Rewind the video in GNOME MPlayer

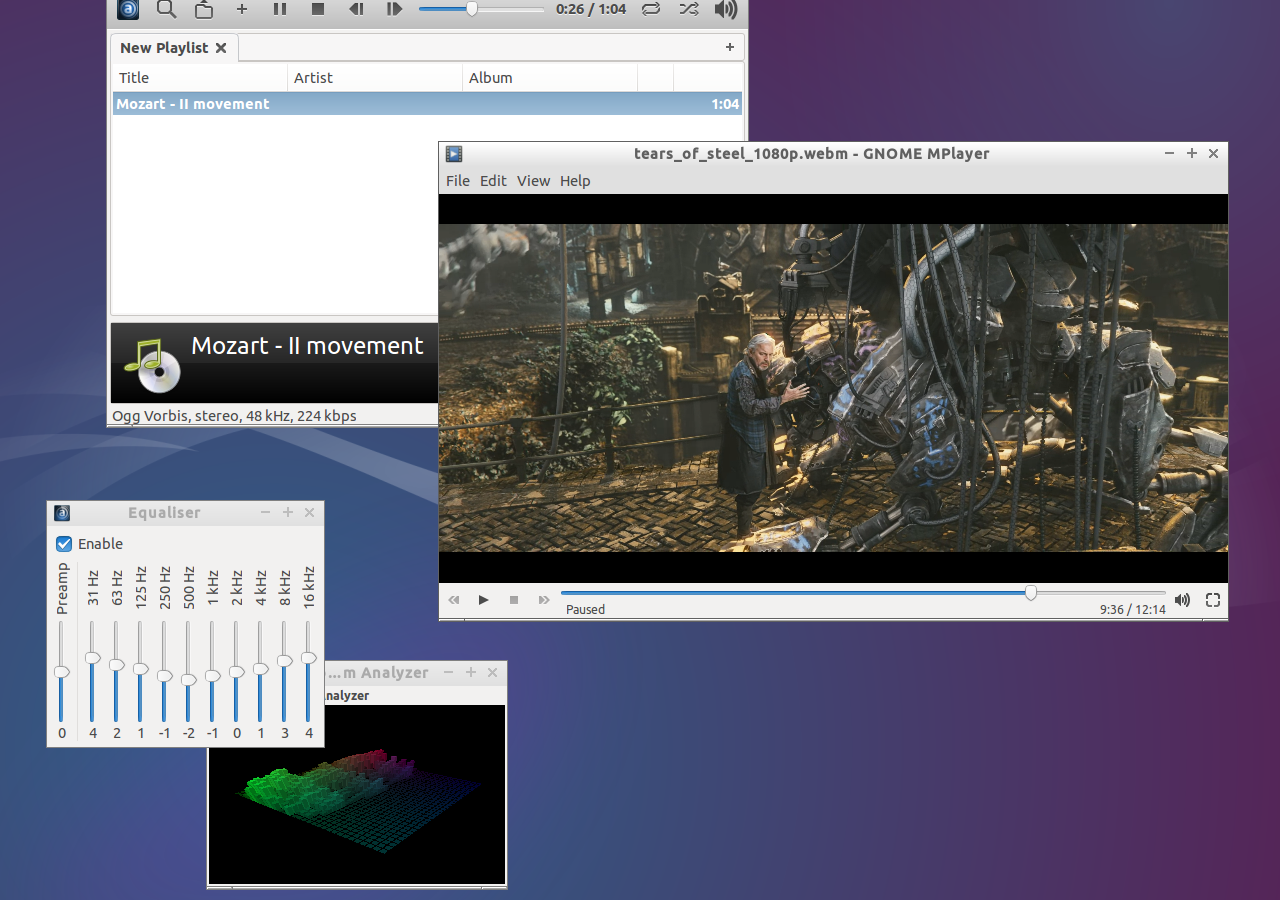454,600
